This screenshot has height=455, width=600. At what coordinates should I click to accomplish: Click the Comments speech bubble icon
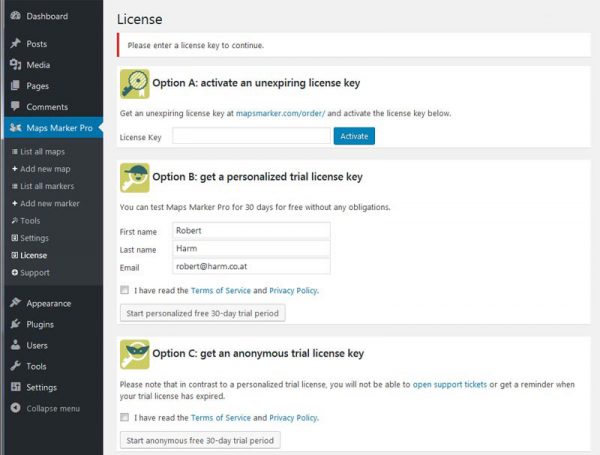15,106
